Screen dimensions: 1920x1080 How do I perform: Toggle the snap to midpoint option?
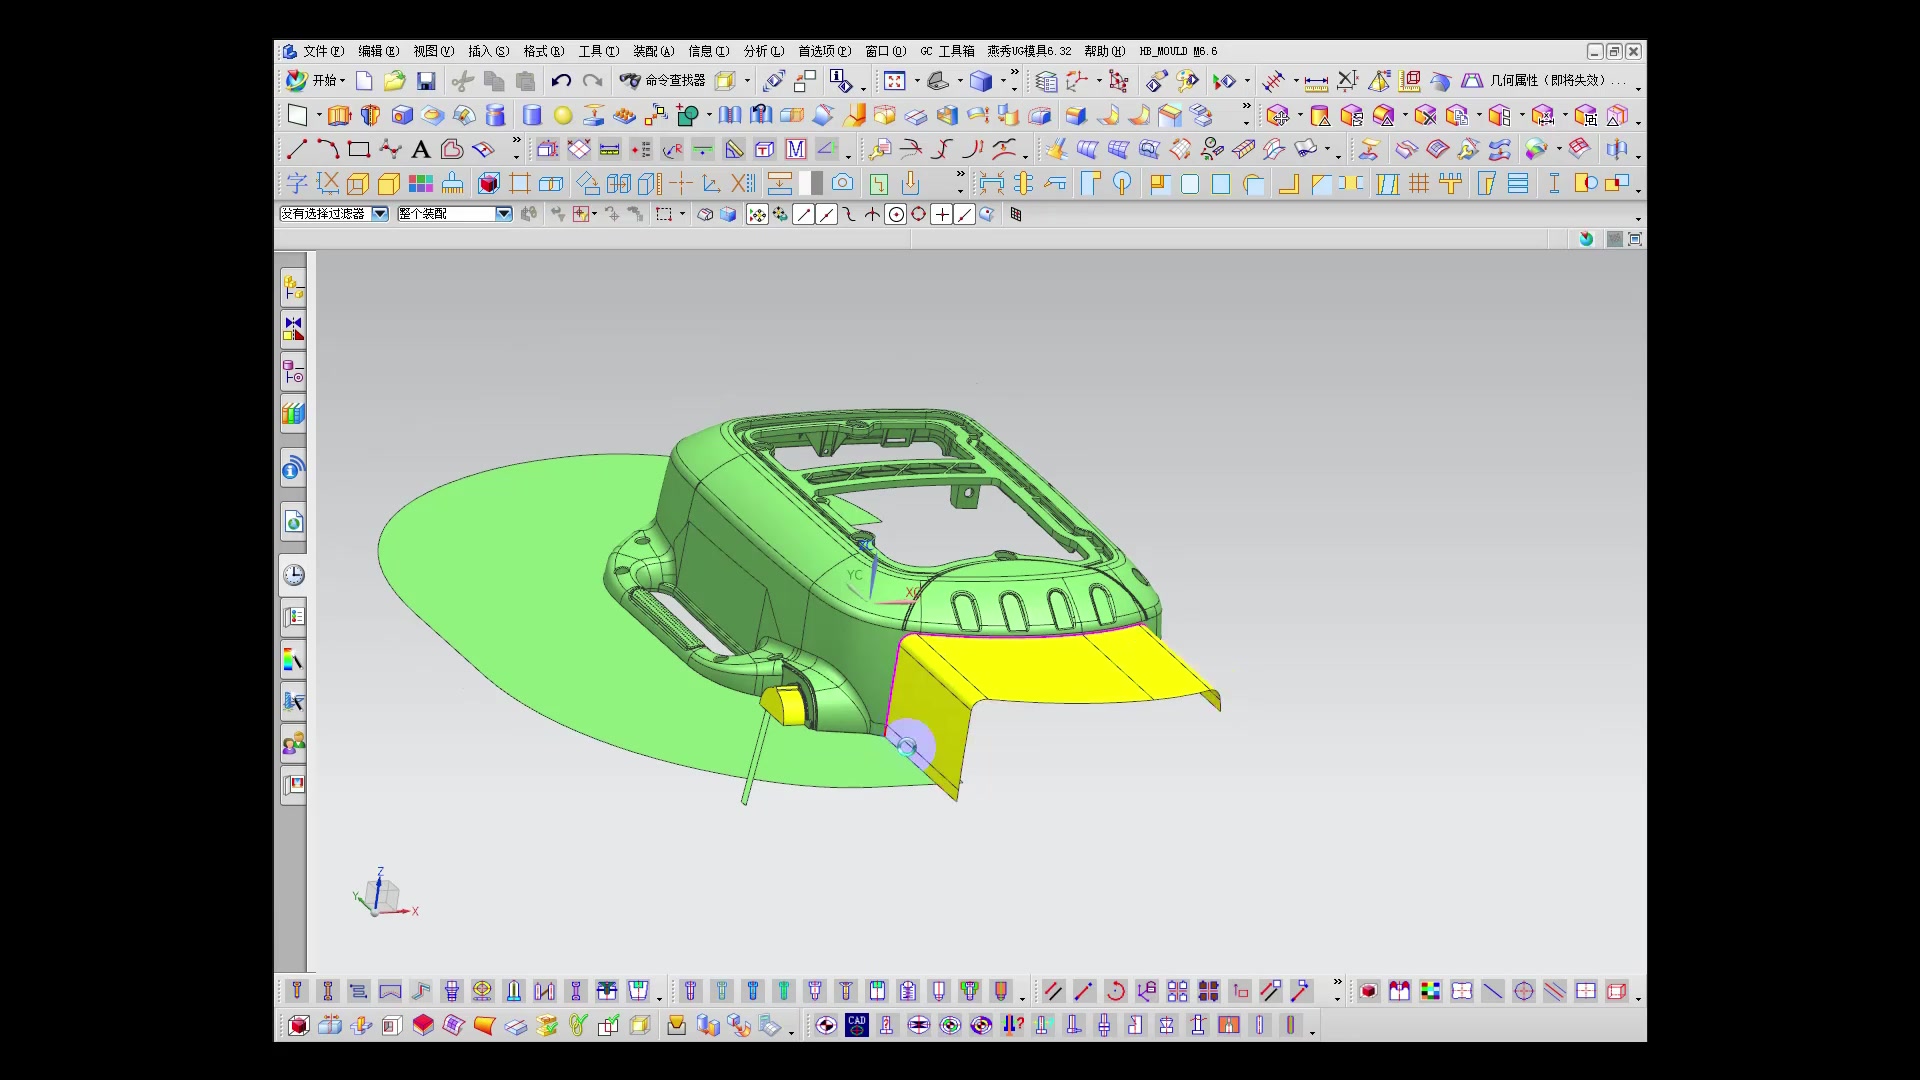[x=826, y=215]
